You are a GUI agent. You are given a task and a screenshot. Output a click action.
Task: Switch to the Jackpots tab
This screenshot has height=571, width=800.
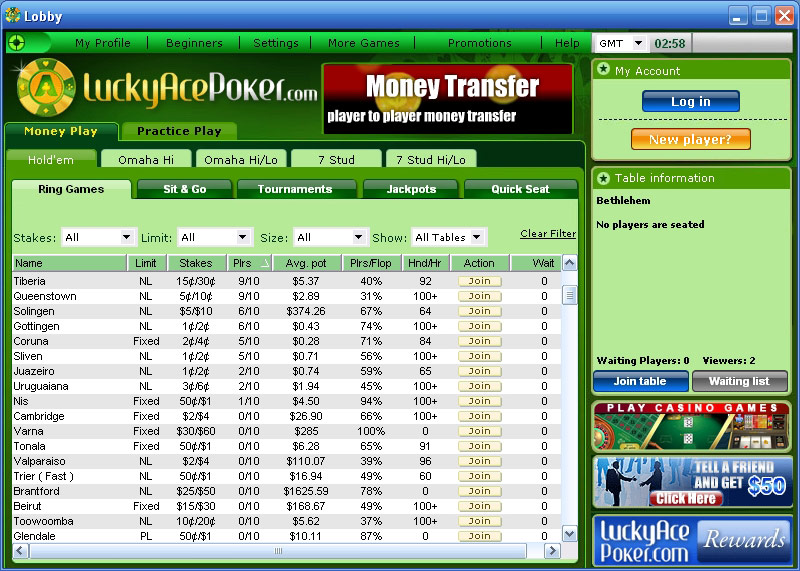click(411, 189)
